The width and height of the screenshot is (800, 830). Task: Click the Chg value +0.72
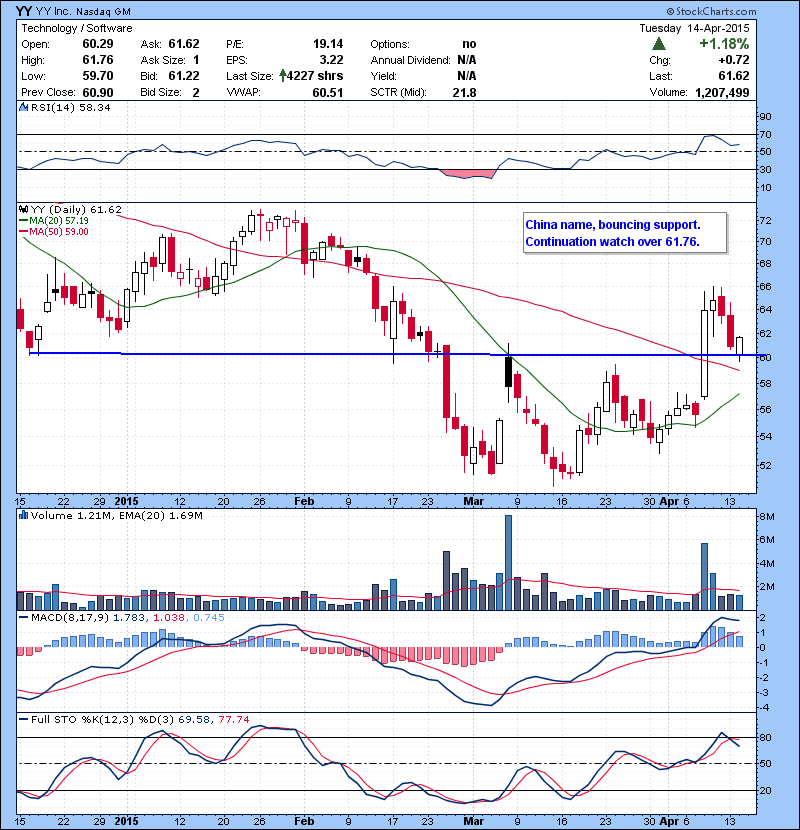tap(734, 60)
